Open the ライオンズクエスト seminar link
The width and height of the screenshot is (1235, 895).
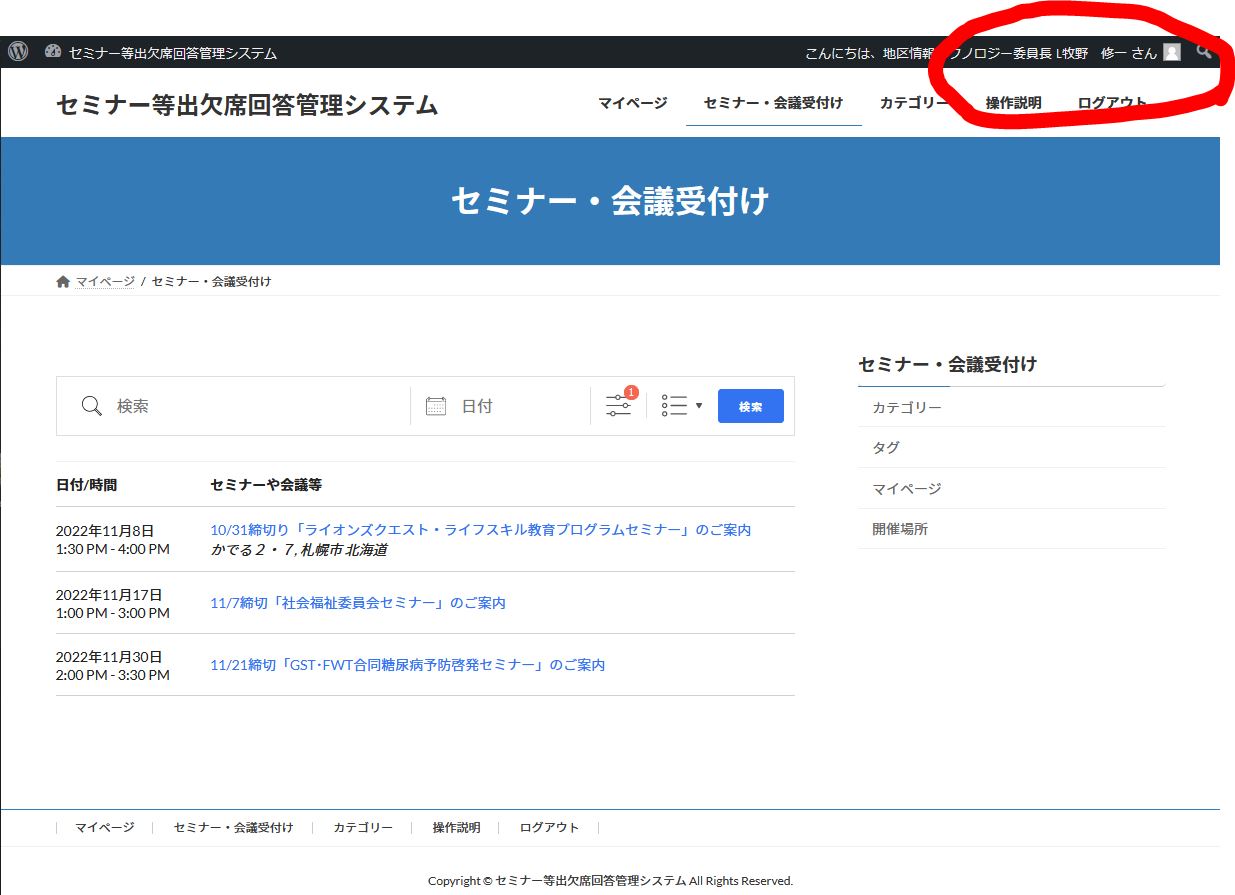coord(480,530)
